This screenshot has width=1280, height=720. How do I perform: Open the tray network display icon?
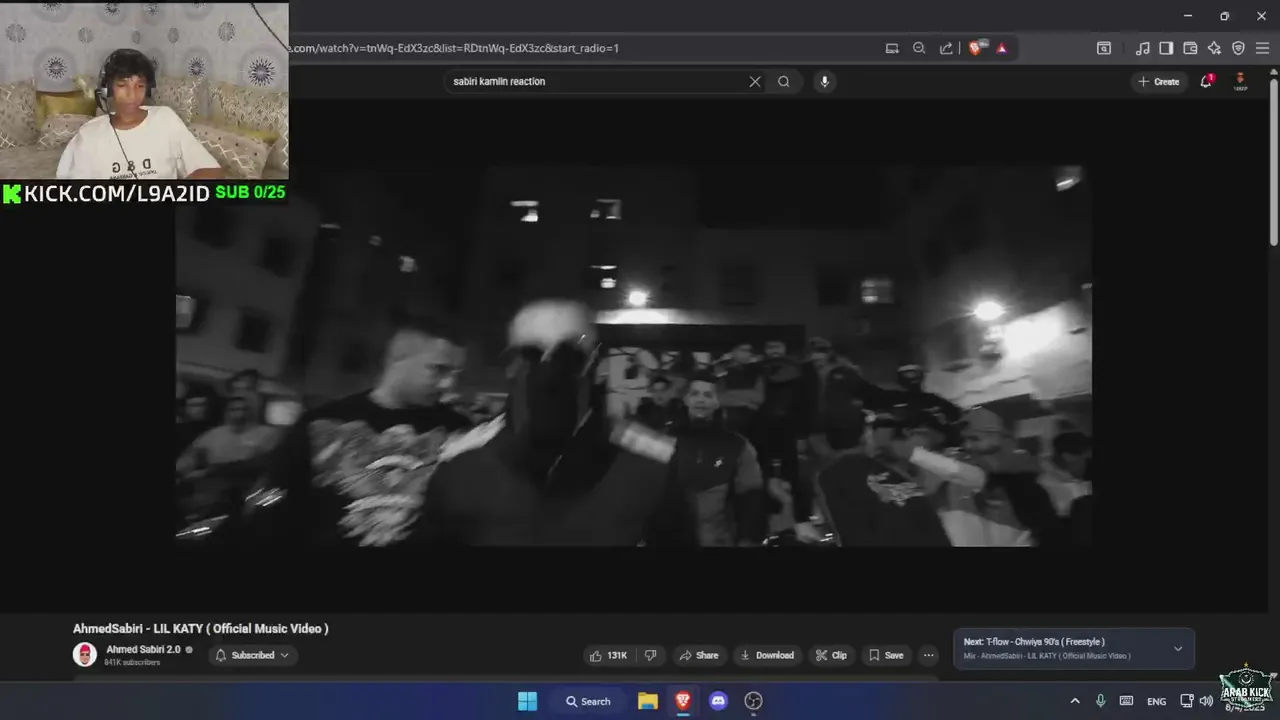tap(1187, 701)
